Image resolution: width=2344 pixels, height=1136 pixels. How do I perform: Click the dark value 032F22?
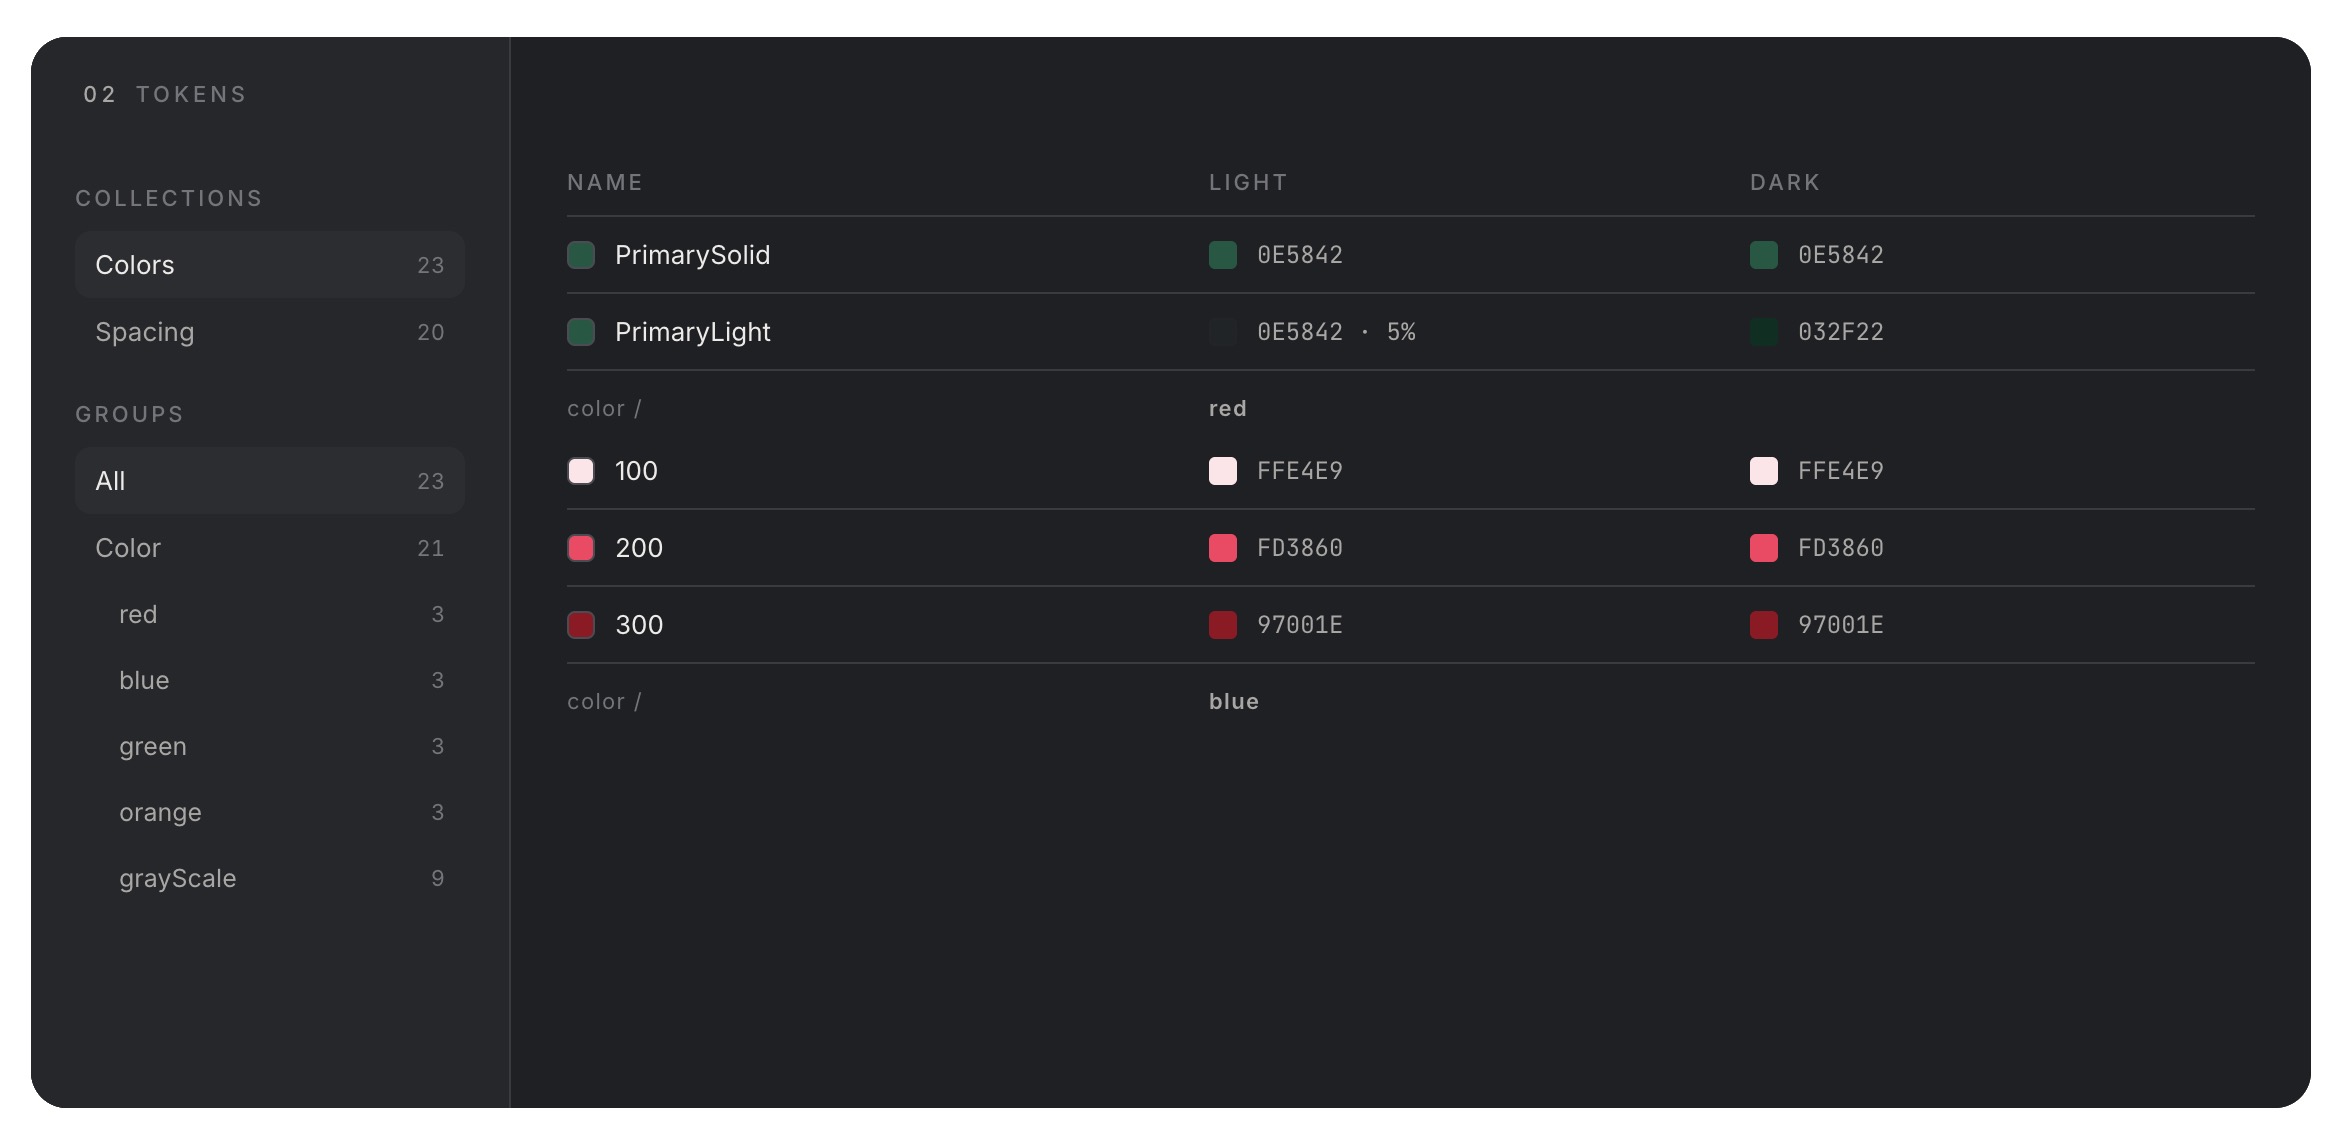pos(1841,332)
